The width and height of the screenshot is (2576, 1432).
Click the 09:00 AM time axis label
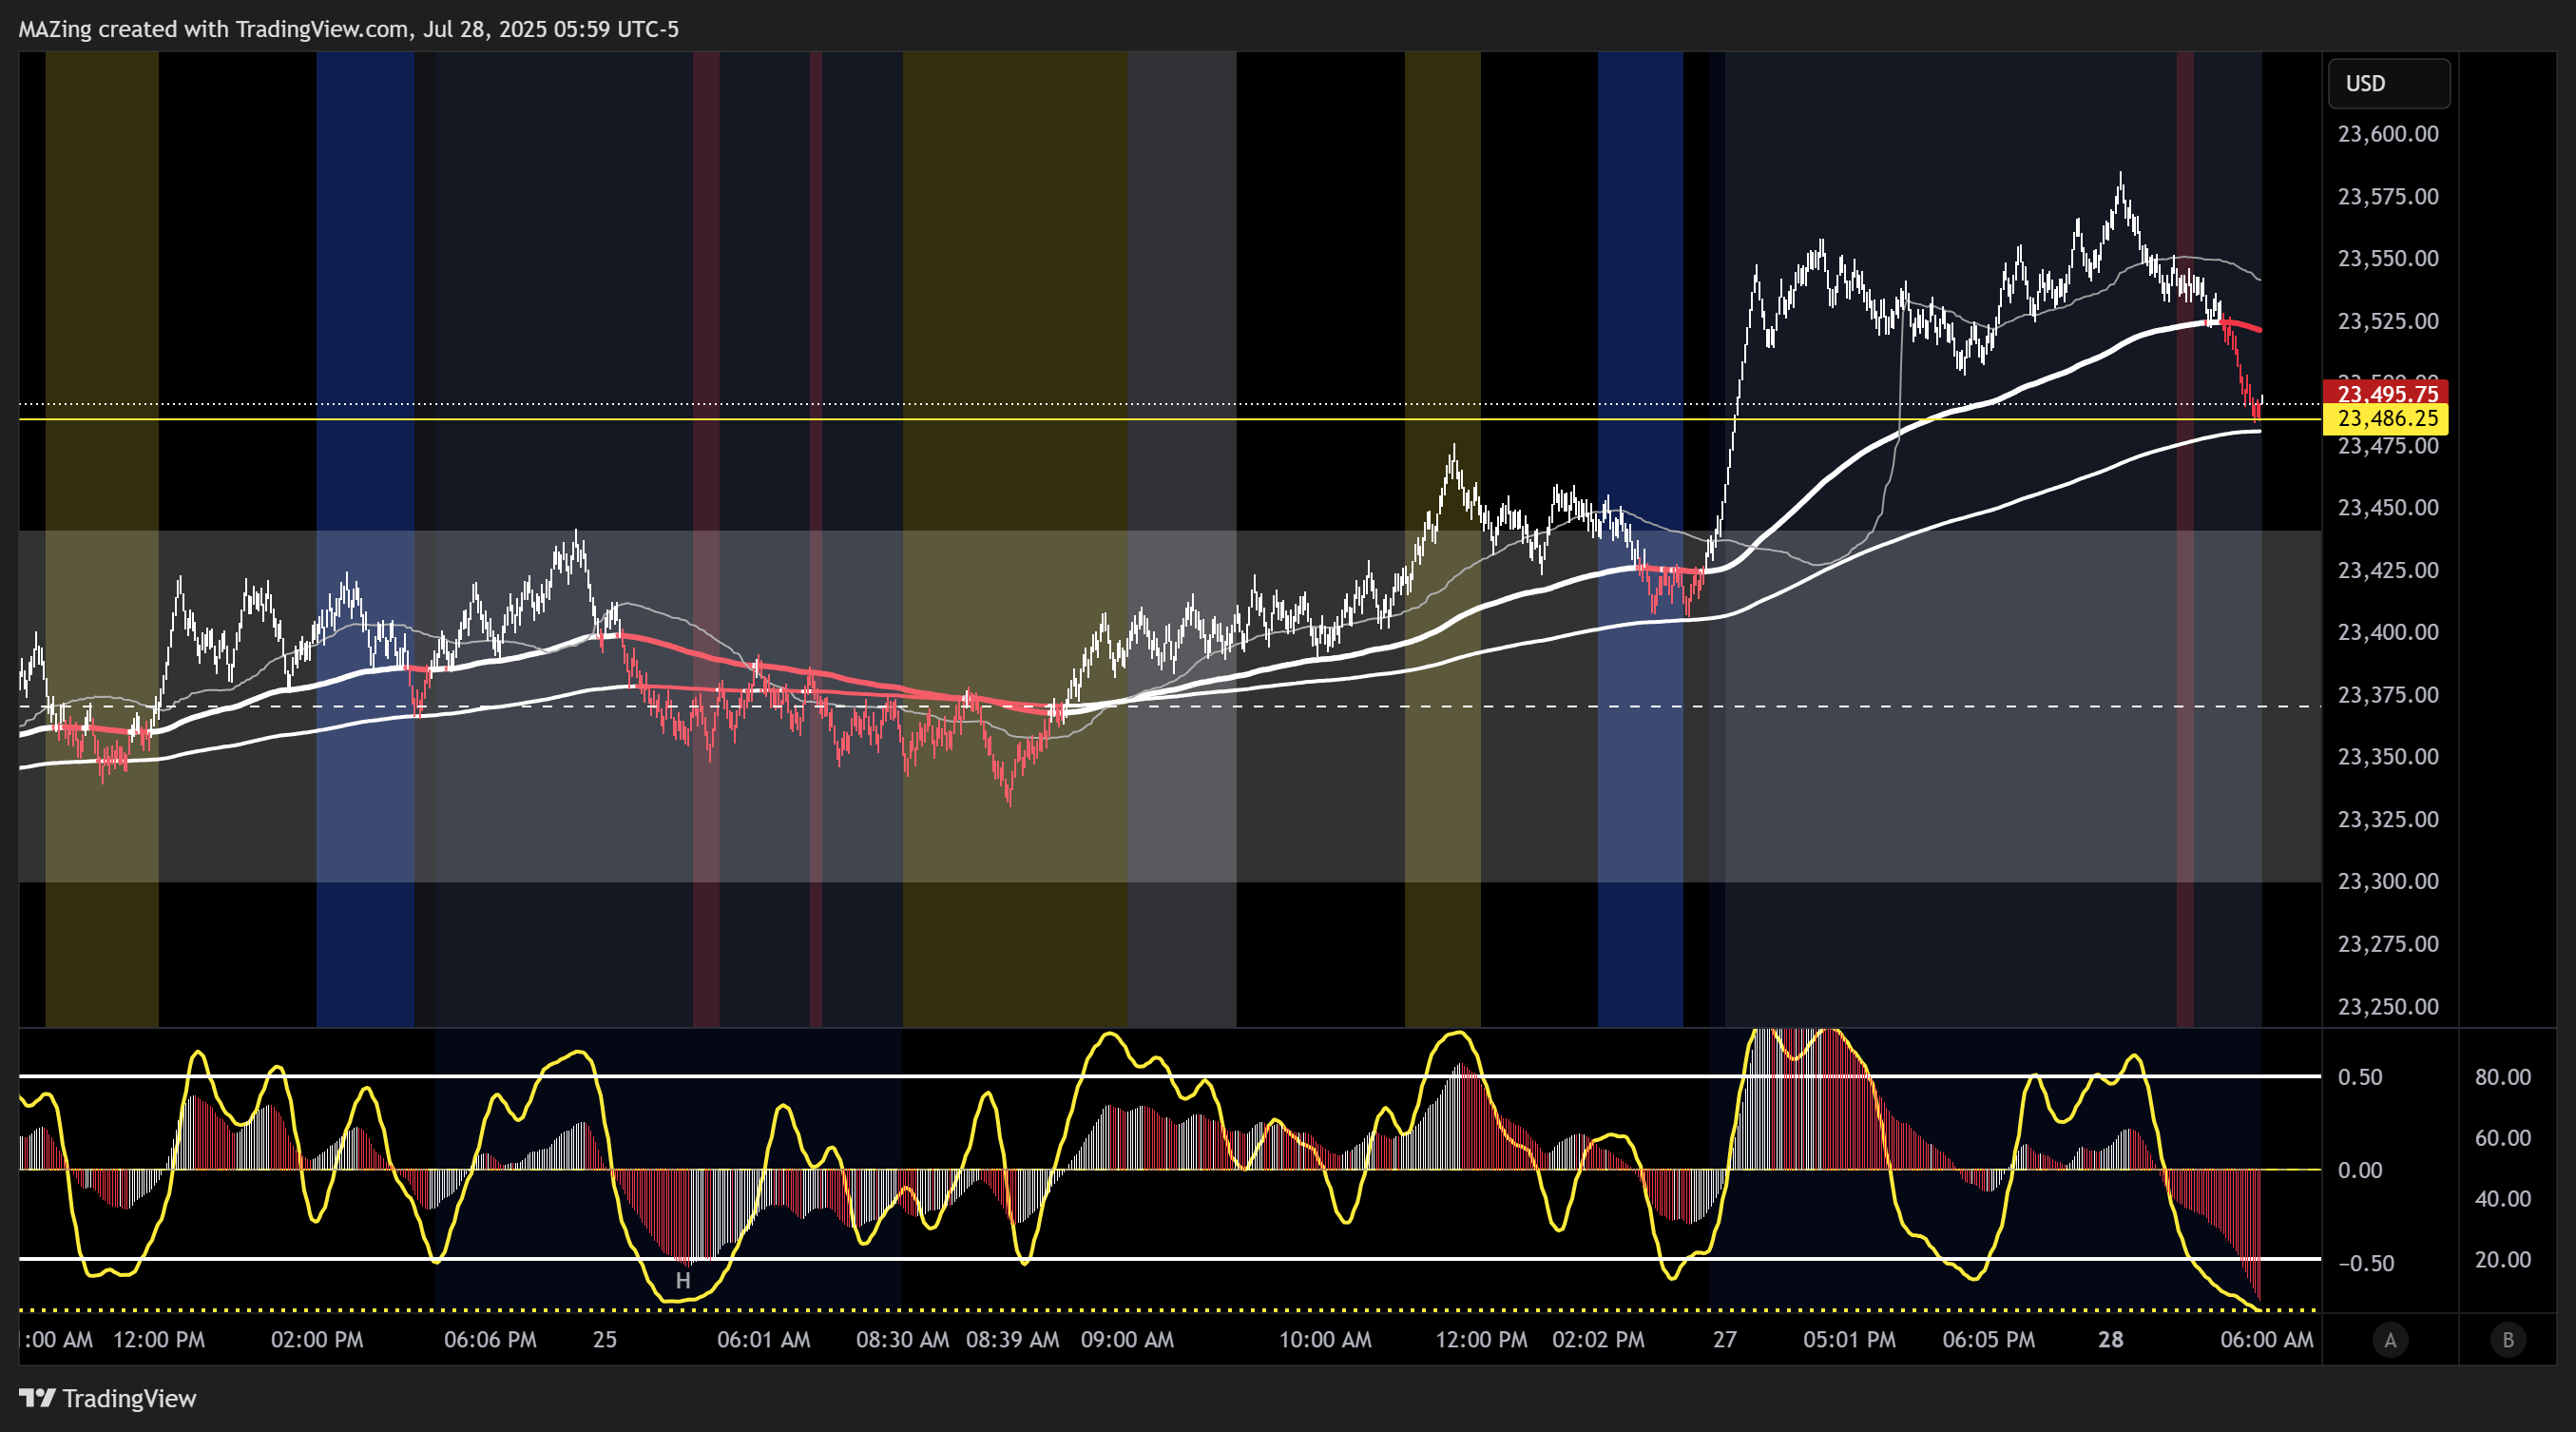[x=1127, y=1340]
